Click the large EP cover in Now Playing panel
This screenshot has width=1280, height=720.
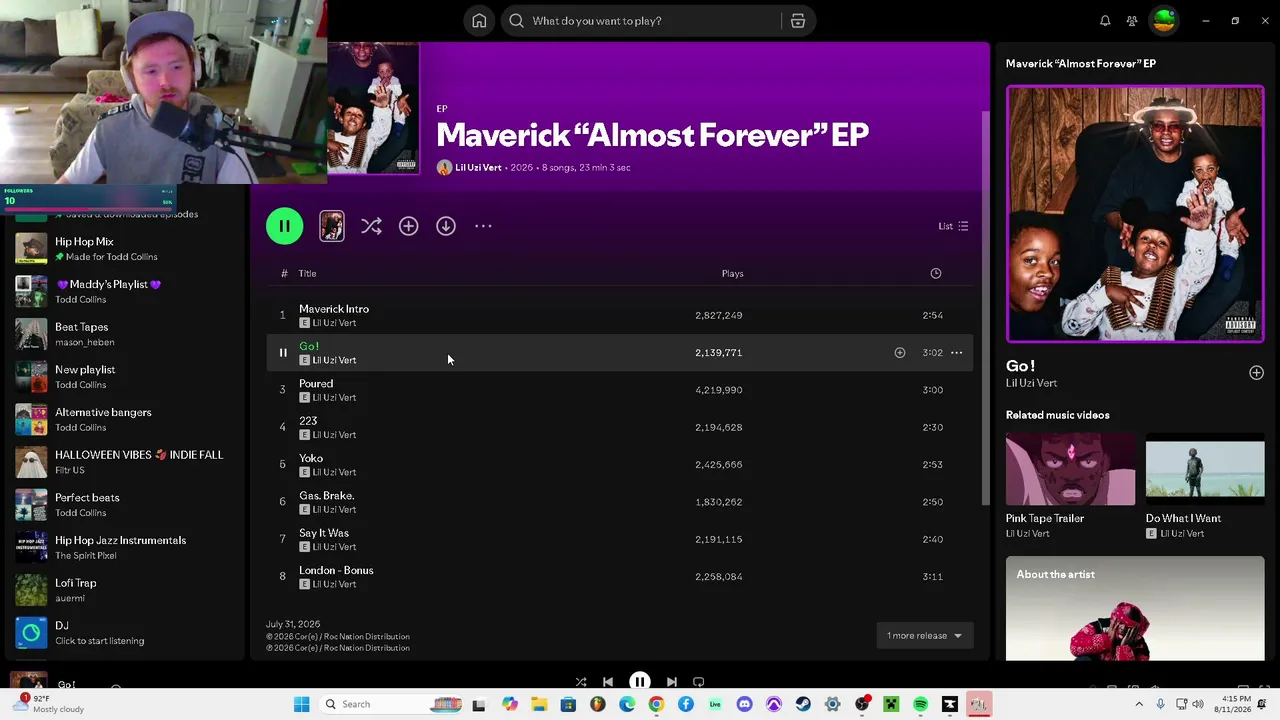click(1135, 214)
